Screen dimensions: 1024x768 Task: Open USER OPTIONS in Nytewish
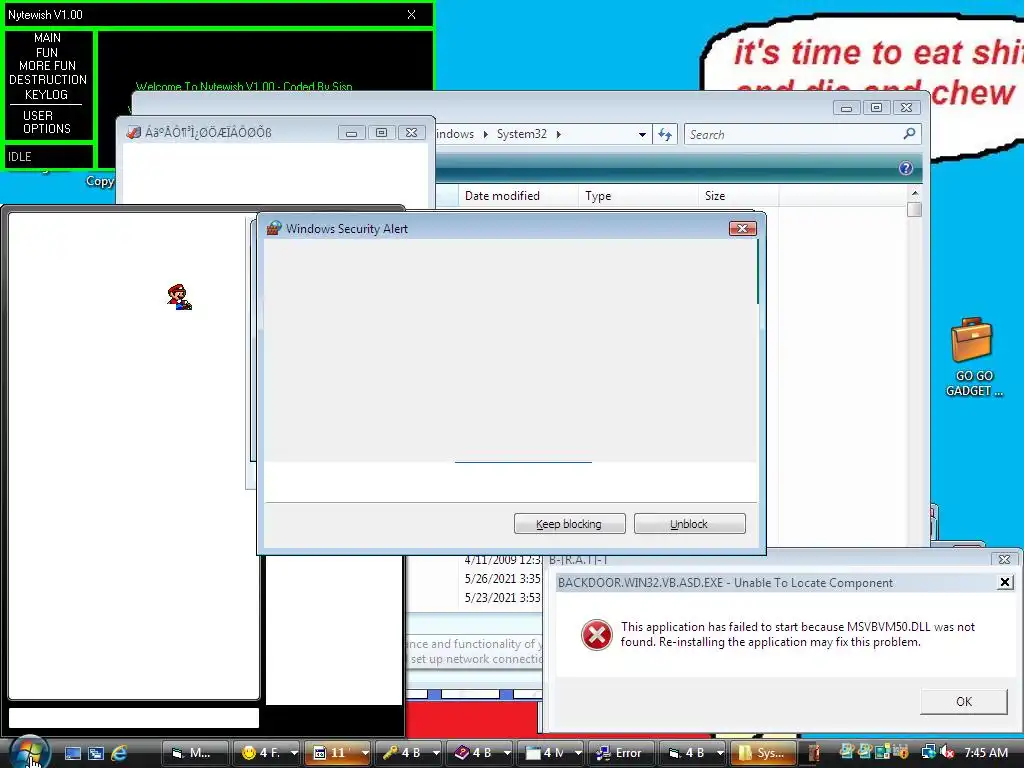[46, 122]
